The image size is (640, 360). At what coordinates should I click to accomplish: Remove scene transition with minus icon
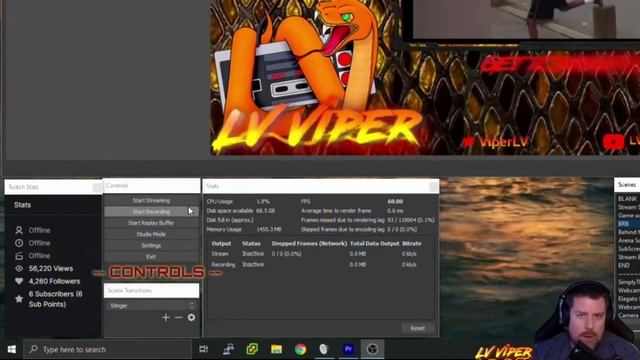click(x=178, y=318)
